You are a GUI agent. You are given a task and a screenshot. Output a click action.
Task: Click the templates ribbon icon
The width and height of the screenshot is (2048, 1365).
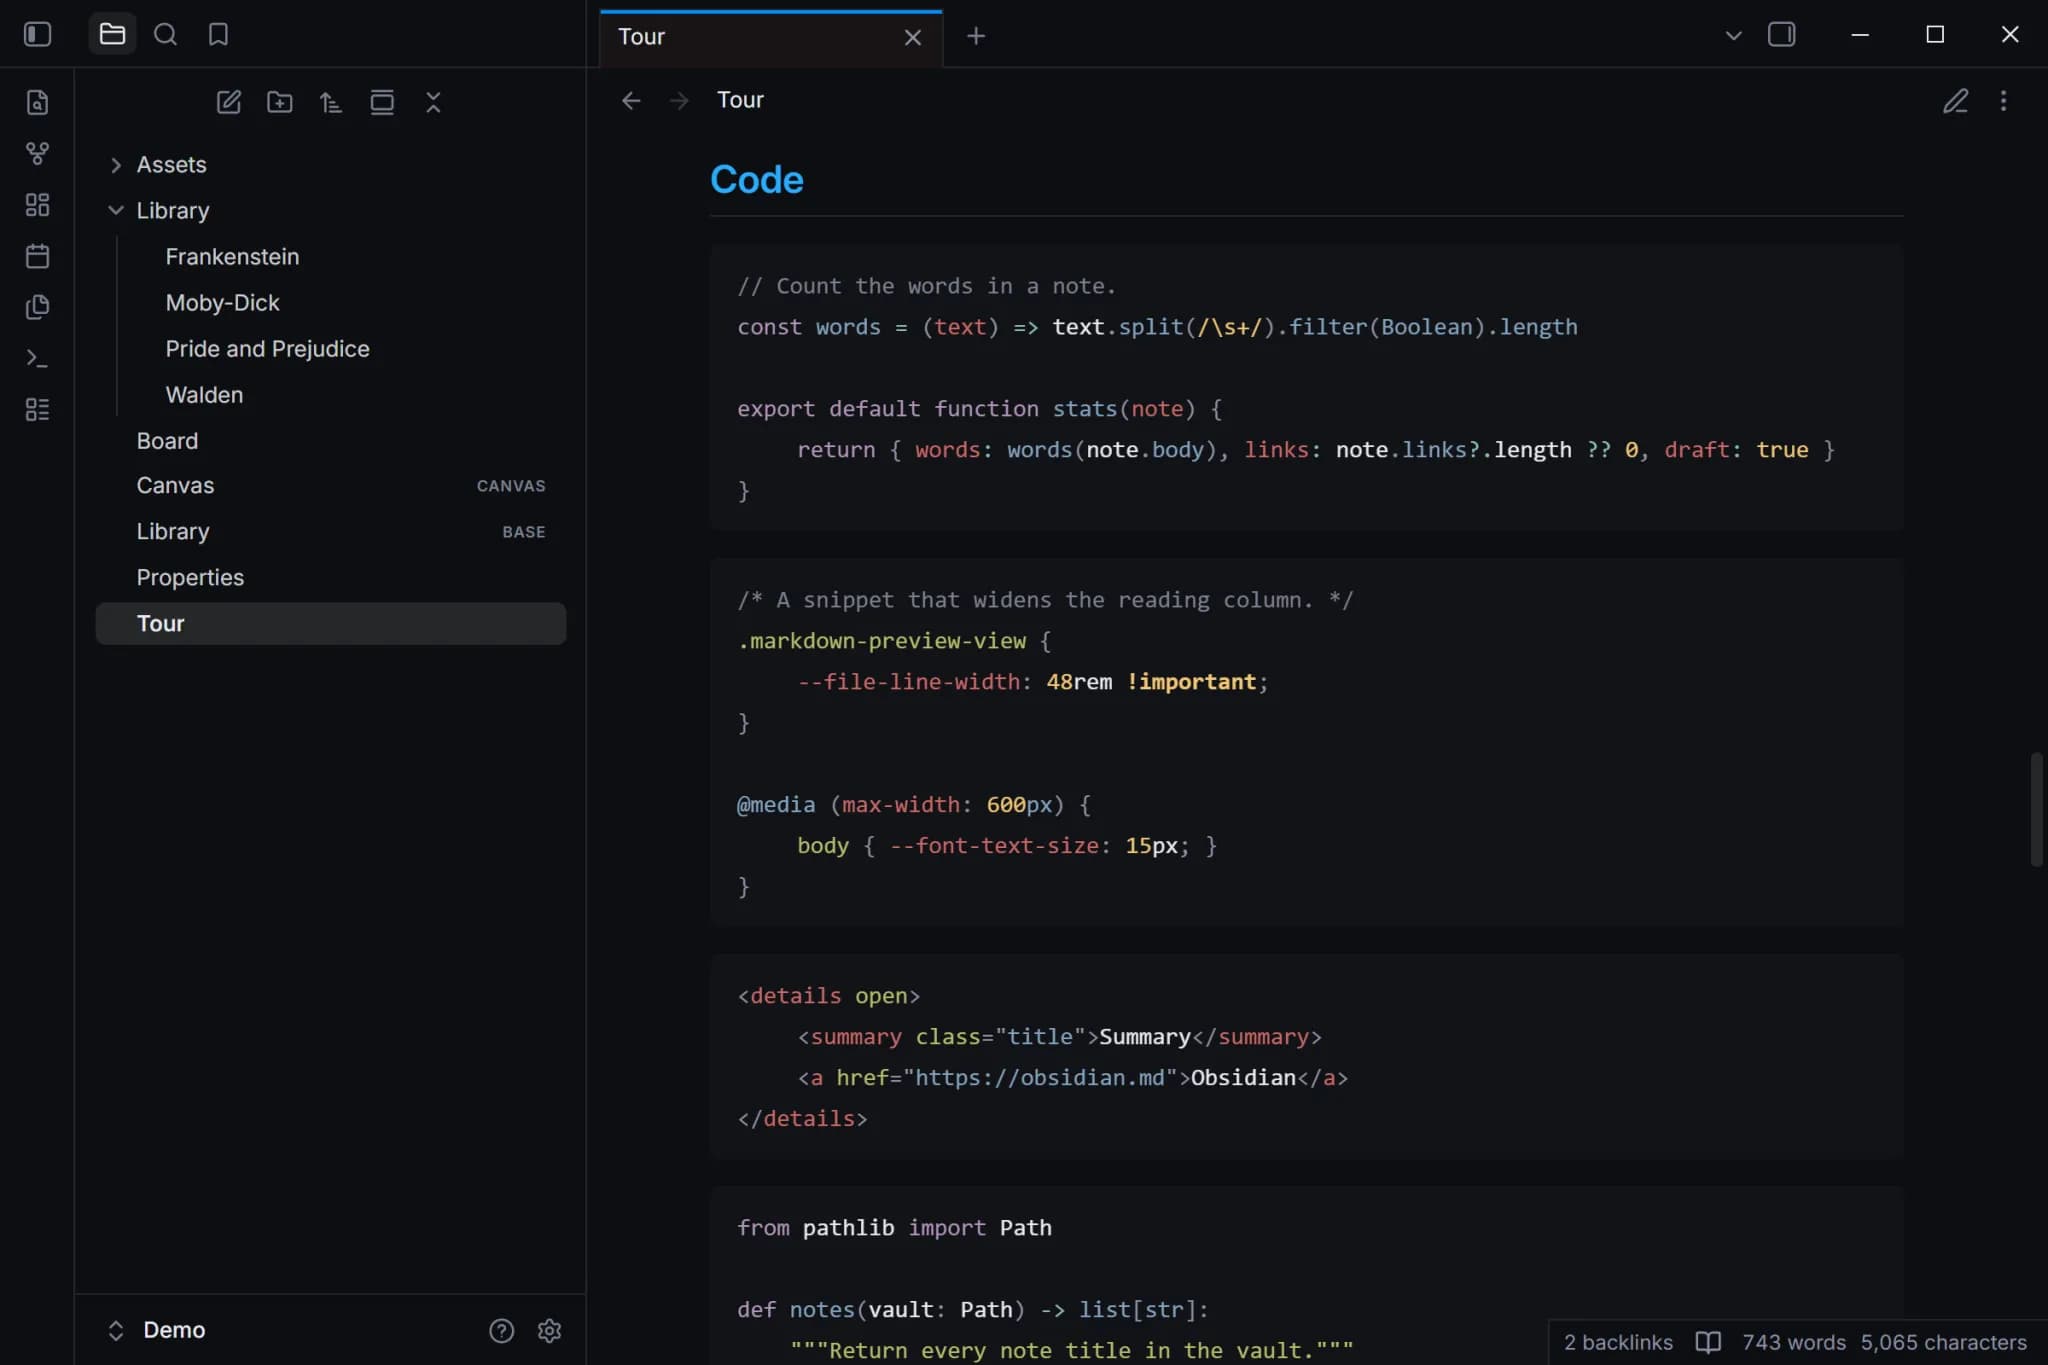pos(37,306)
